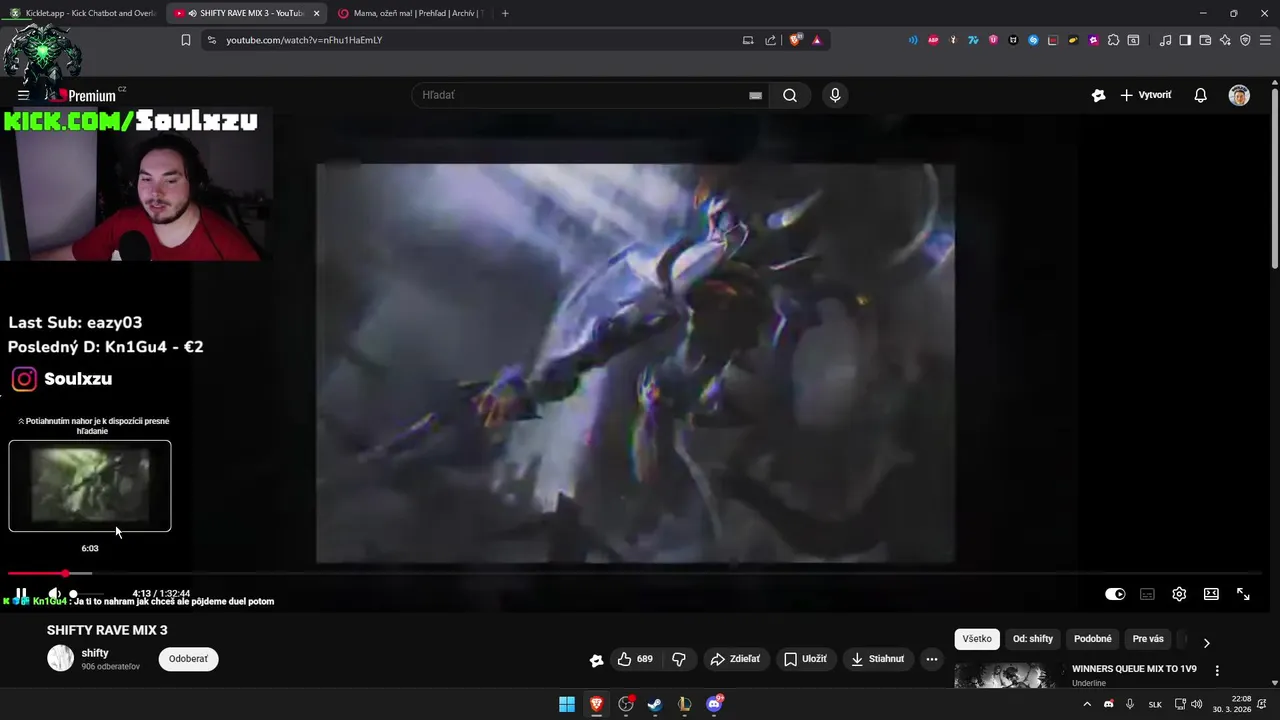Open the shifty channel avatar
Screen dimensions: 1280x720
pyautogui.click(x=61, y=658)
